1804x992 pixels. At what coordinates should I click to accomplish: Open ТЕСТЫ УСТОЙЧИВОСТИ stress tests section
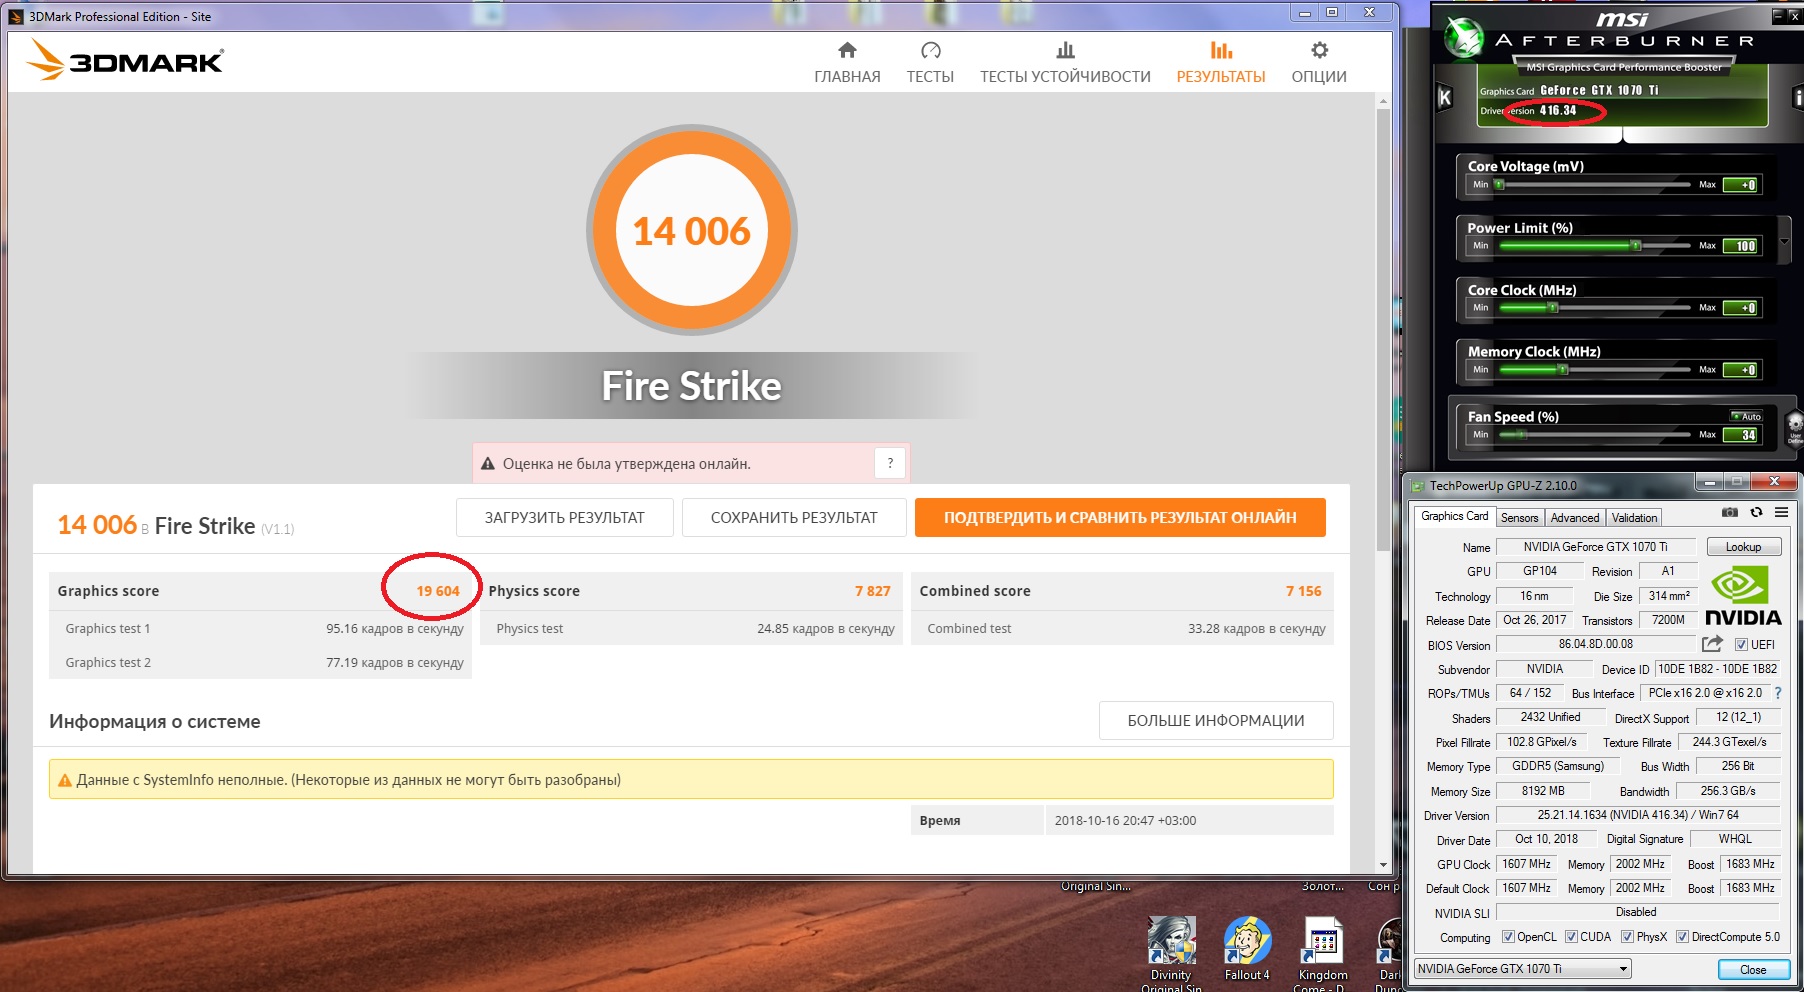click(x=1065, y=62)
